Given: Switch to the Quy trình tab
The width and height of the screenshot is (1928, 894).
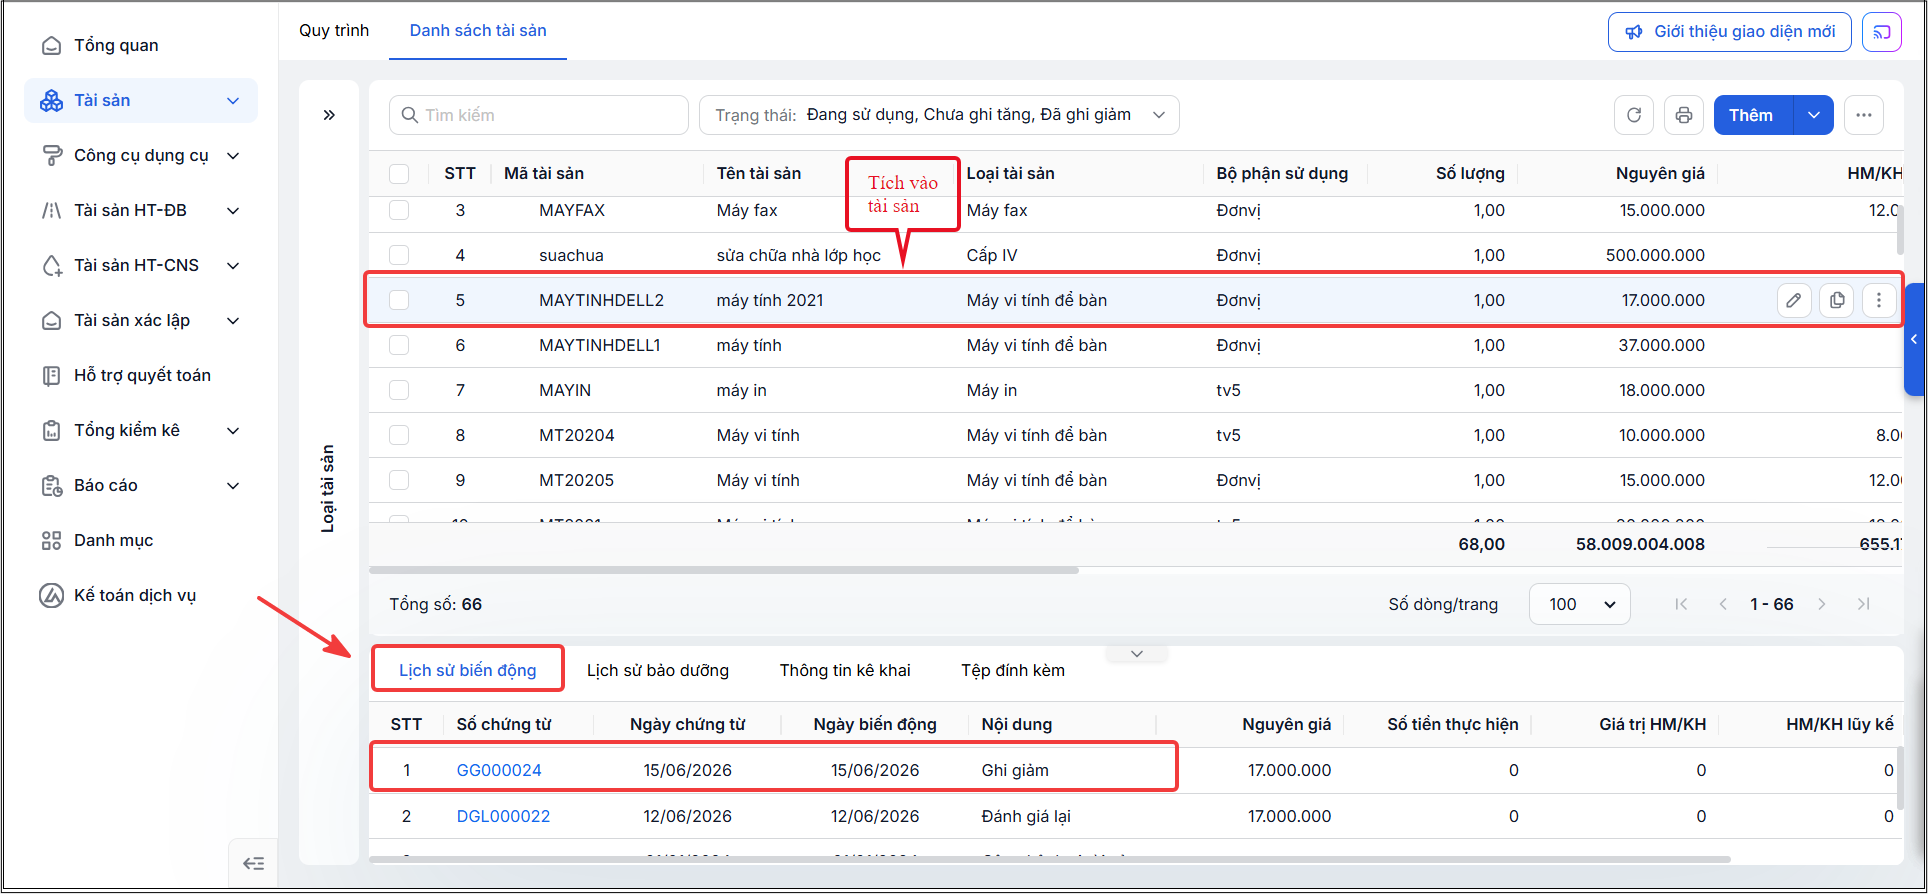Looking at the screenshot, I should click(334, 30).
